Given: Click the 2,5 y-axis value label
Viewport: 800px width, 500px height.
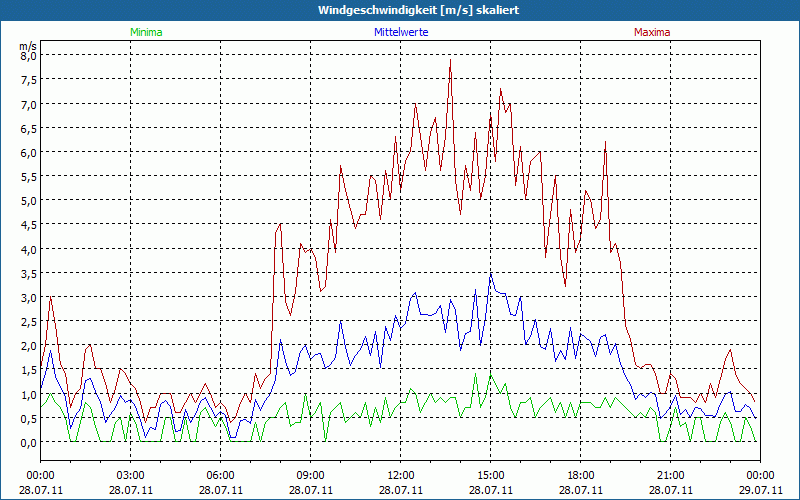Looking at the screenshot, I should click(27, 321).
